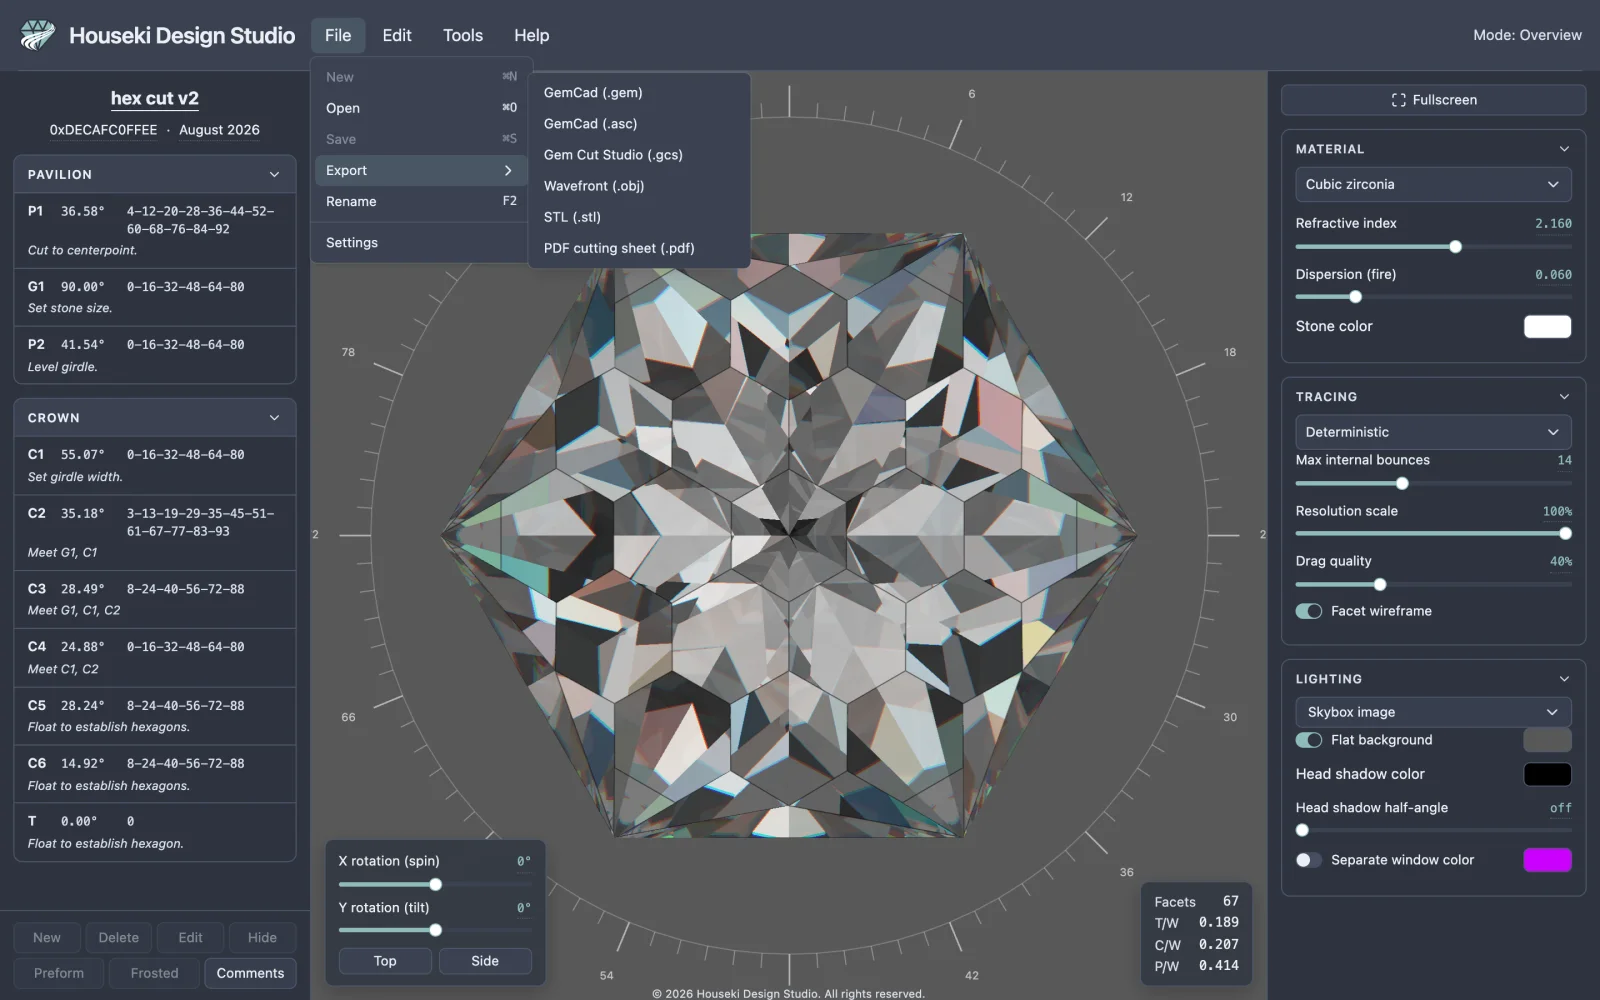Select the C3 28.49° crown row
1600x1000 pixels.
(x=155, y=599)
